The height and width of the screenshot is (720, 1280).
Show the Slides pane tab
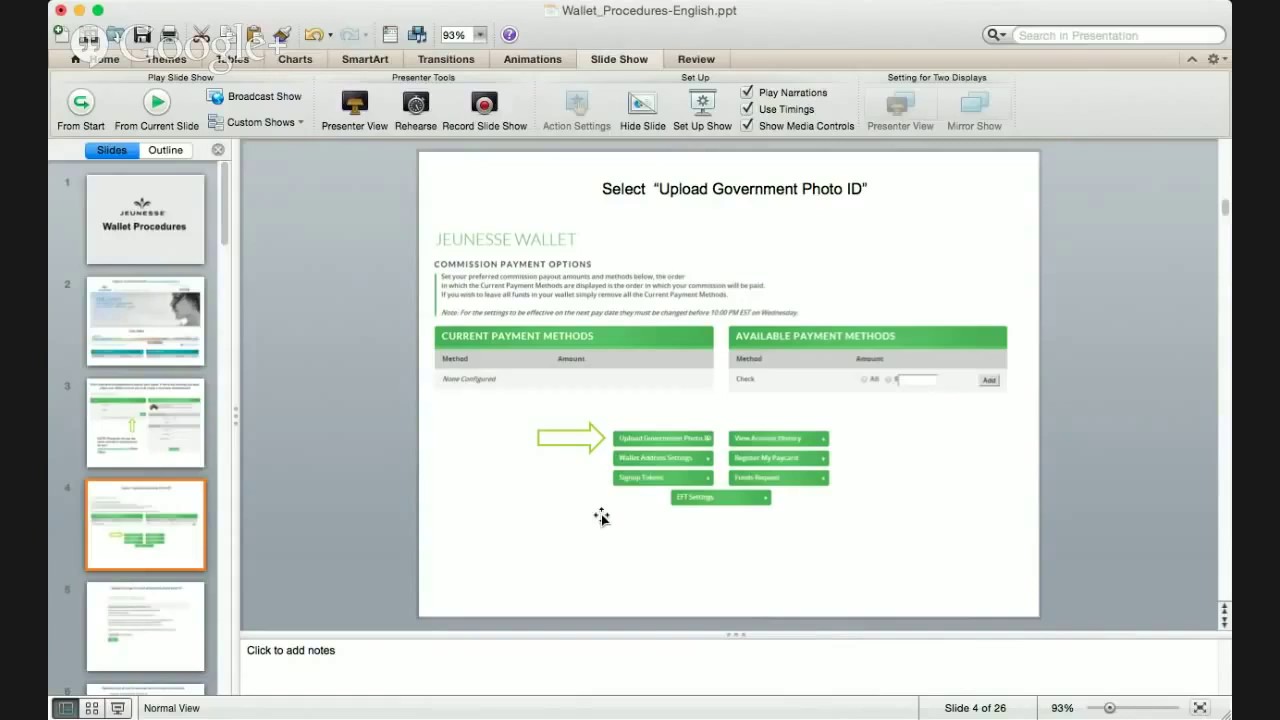tap(112, 150)
